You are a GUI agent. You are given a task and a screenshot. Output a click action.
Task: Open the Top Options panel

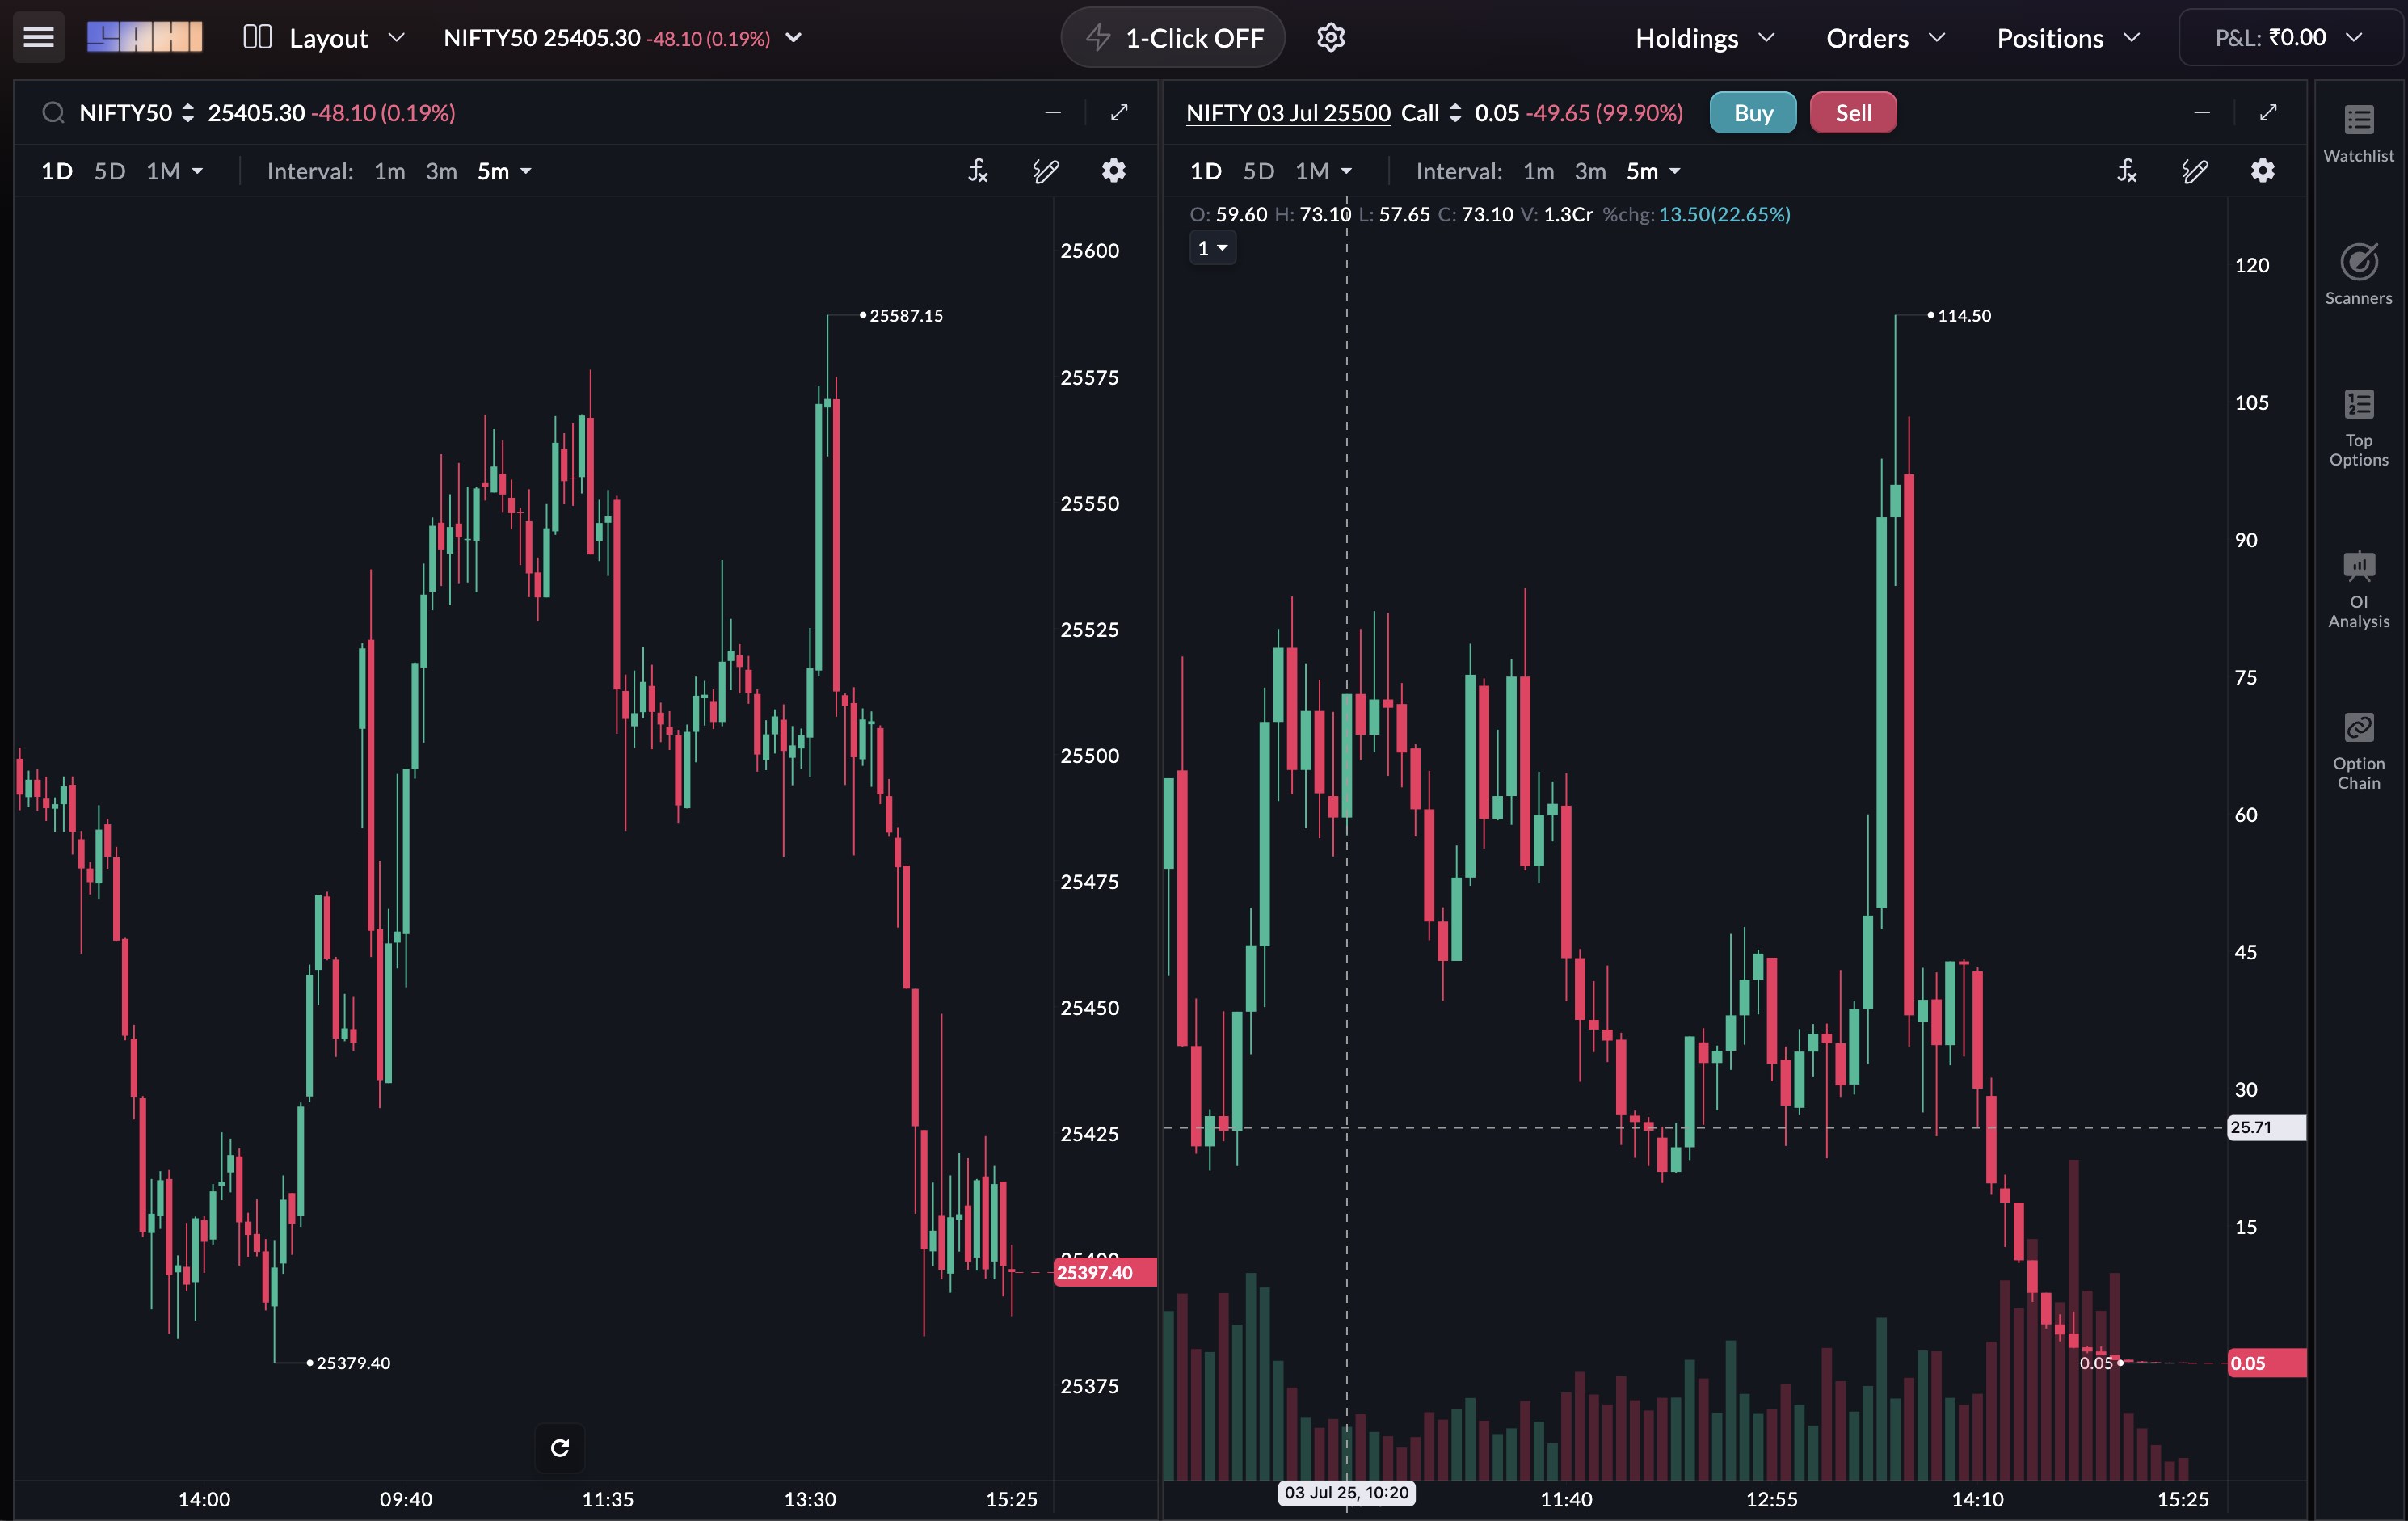click(2358, 428)
